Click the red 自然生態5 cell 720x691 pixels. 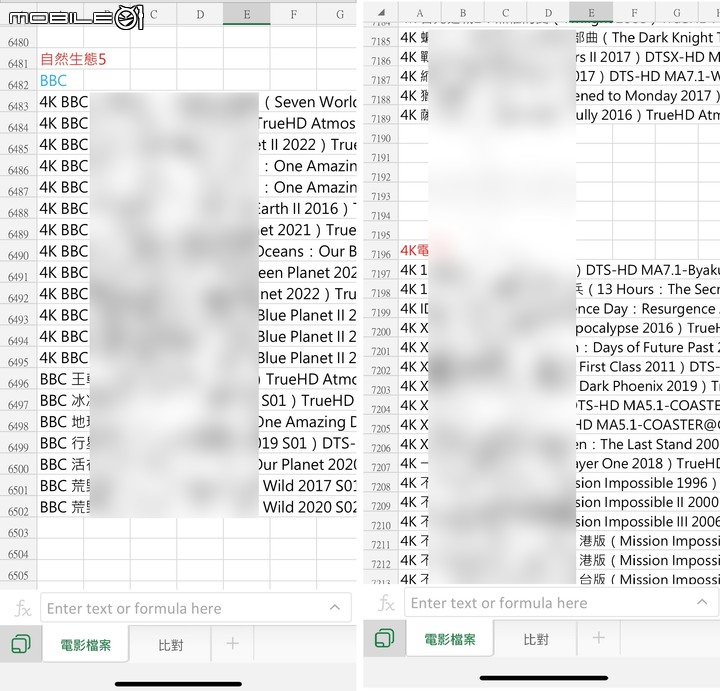coord(73,59)
